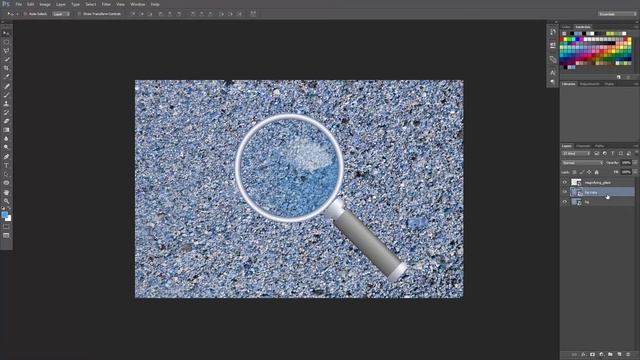Open the Normal blend mode dropdown
The height and width of the screenshot is (360, 640).
tap(582, 163)
